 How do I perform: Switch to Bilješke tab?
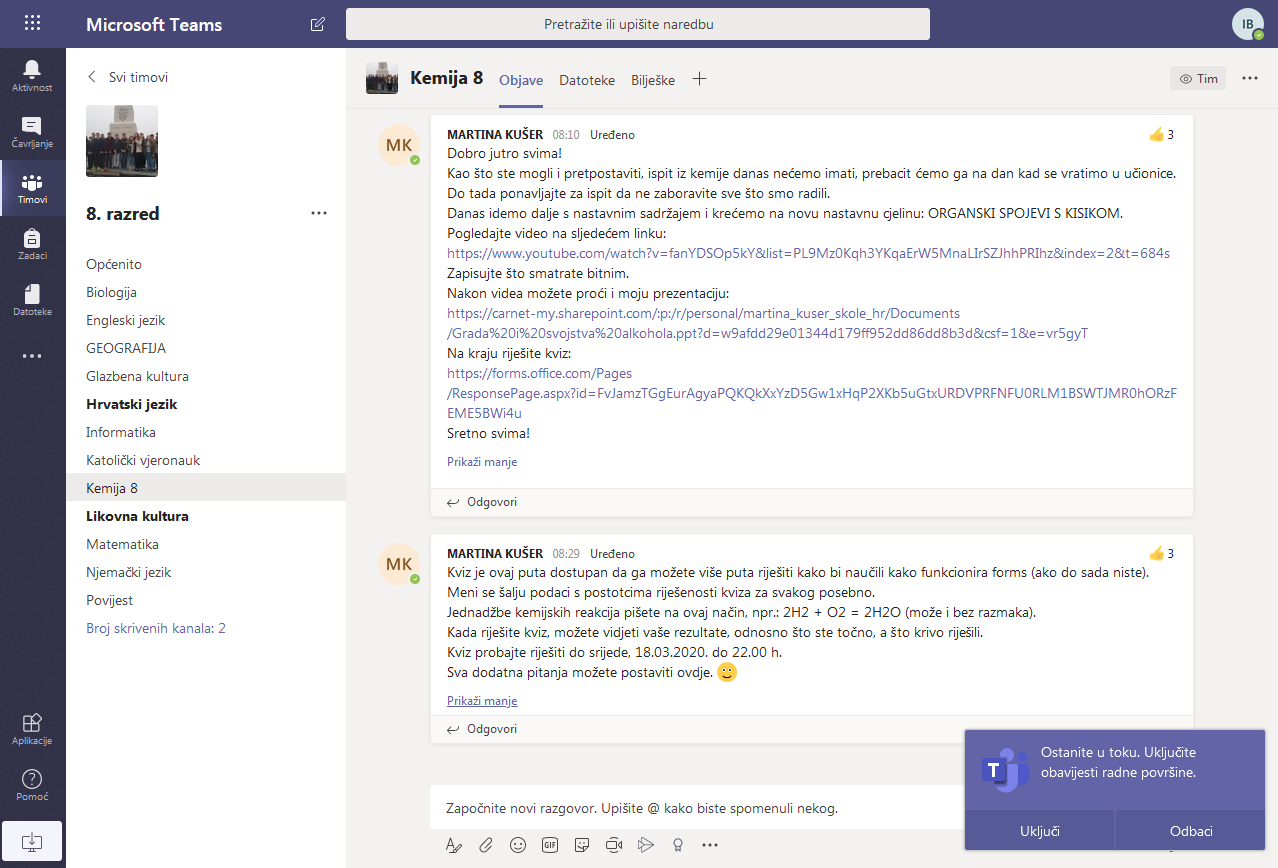tap(653, 80)
